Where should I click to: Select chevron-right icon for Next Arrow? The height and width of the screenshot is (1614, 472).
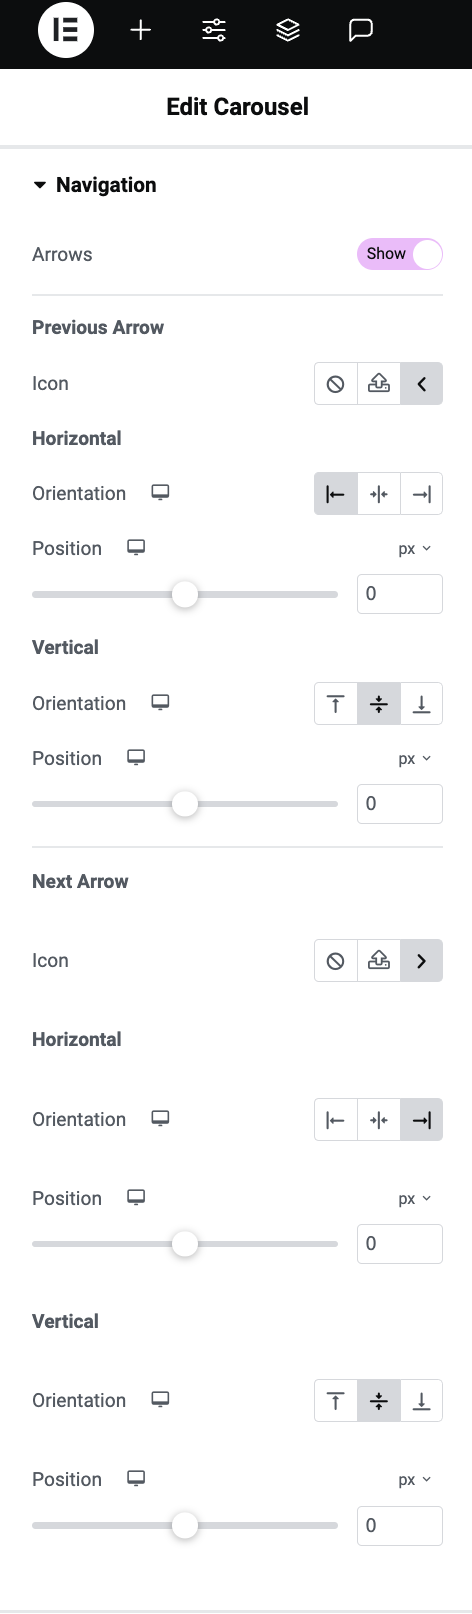(x=422, y=960)
